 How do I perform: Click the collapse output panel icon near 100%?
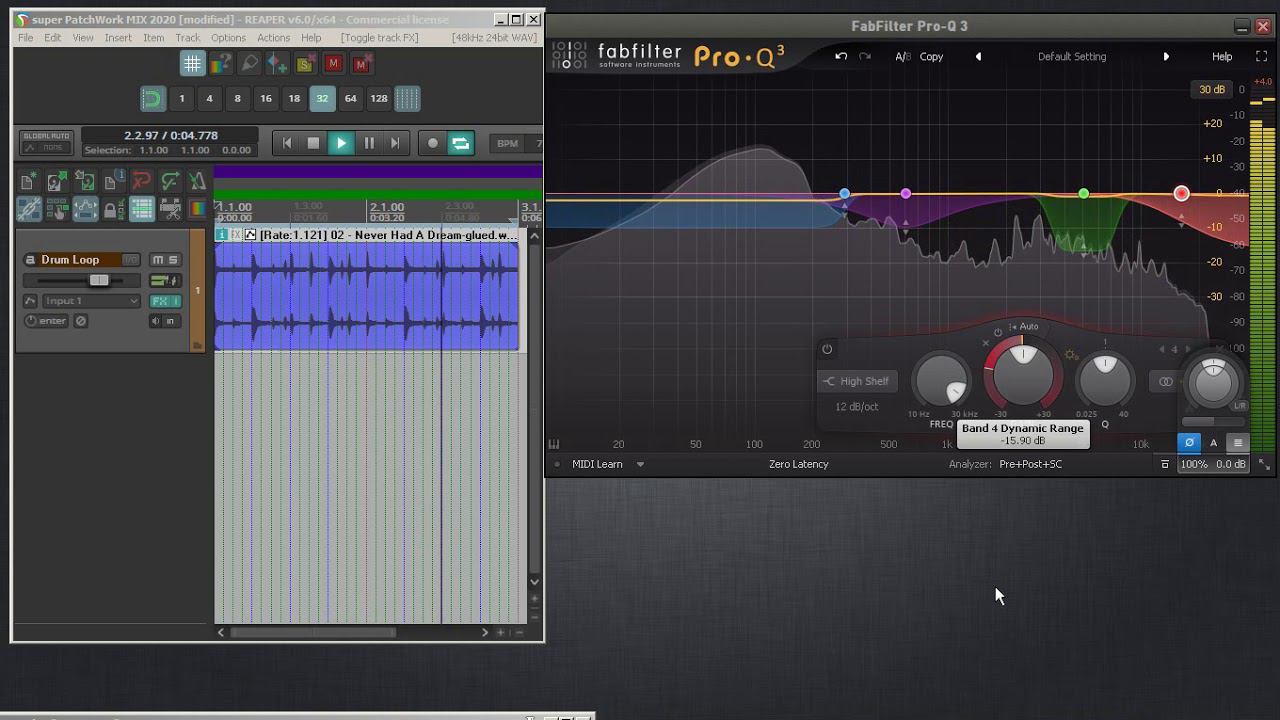pos(1165,464)
